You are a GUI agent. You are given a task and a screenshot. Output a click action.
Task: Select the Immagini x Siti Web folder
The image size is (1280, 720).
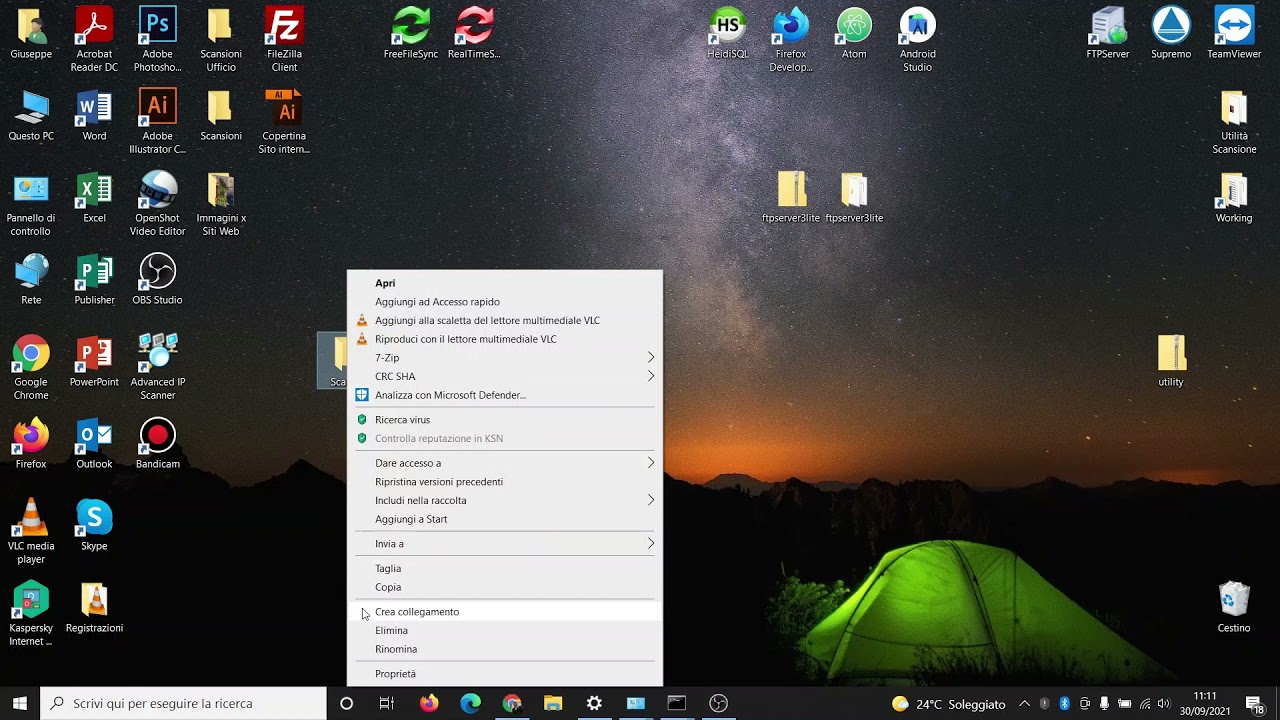coord(221,204)
